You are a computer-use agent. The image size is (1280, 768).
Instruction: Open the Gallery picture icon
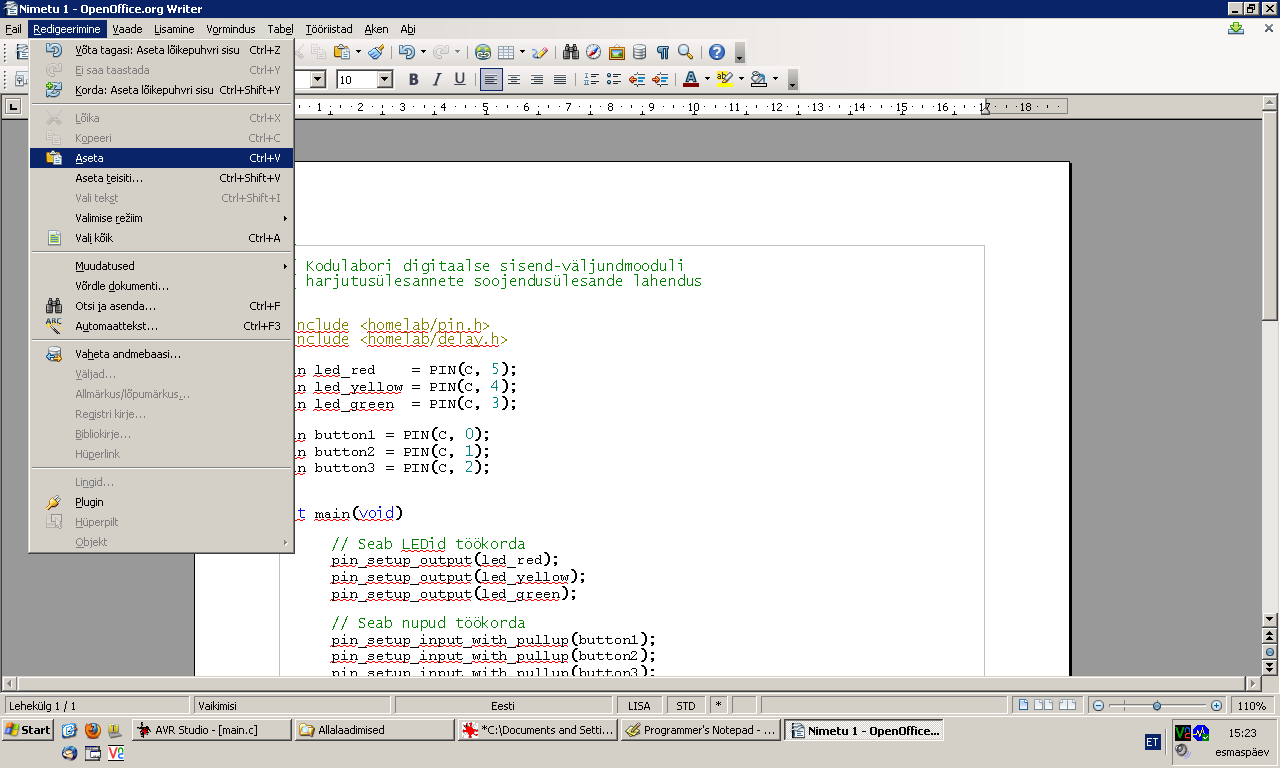pos(617,52)
